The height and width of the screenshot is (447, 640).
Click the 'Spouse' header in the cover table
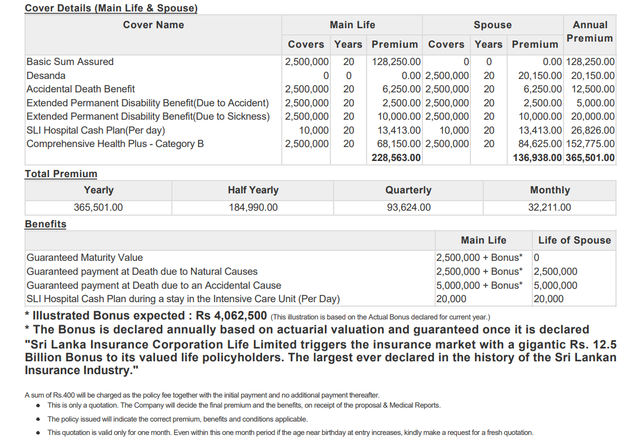492,25
